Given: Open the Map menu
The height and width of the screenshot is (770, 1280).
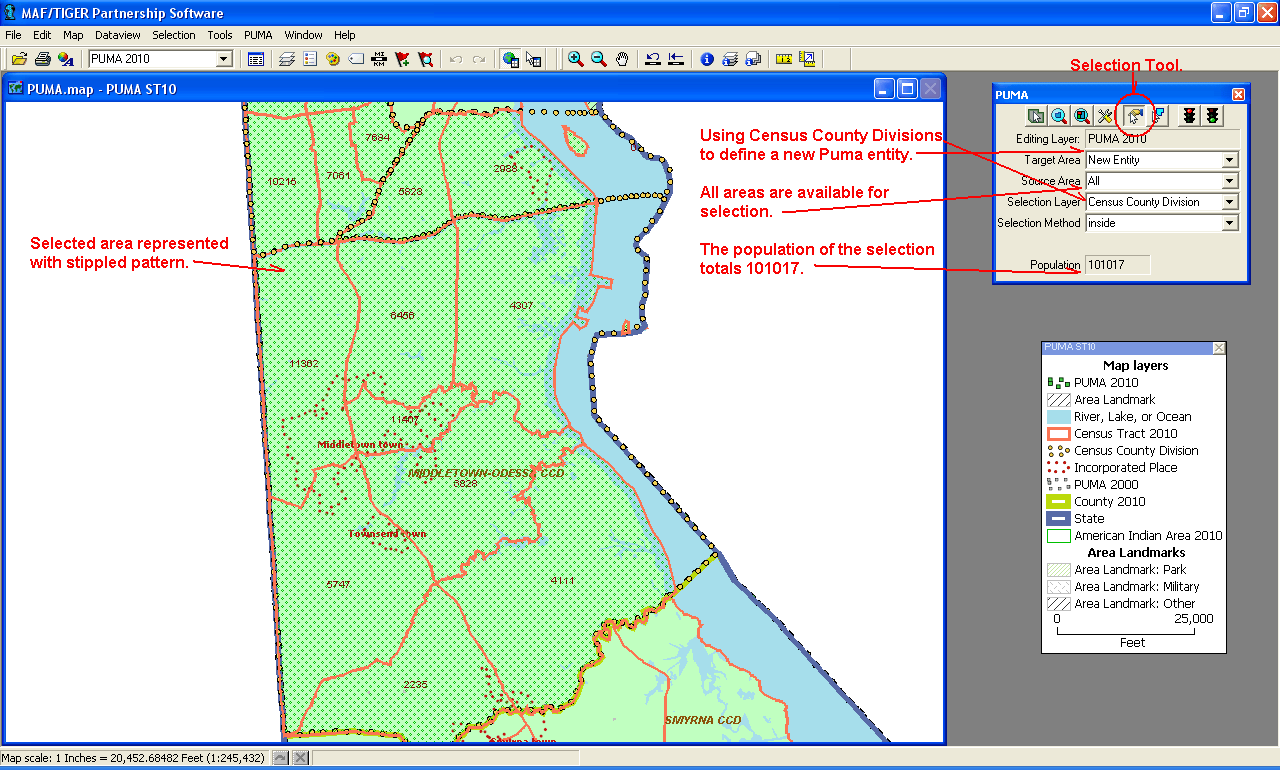Looking at the screenshot, I should (x=73, y=35).
